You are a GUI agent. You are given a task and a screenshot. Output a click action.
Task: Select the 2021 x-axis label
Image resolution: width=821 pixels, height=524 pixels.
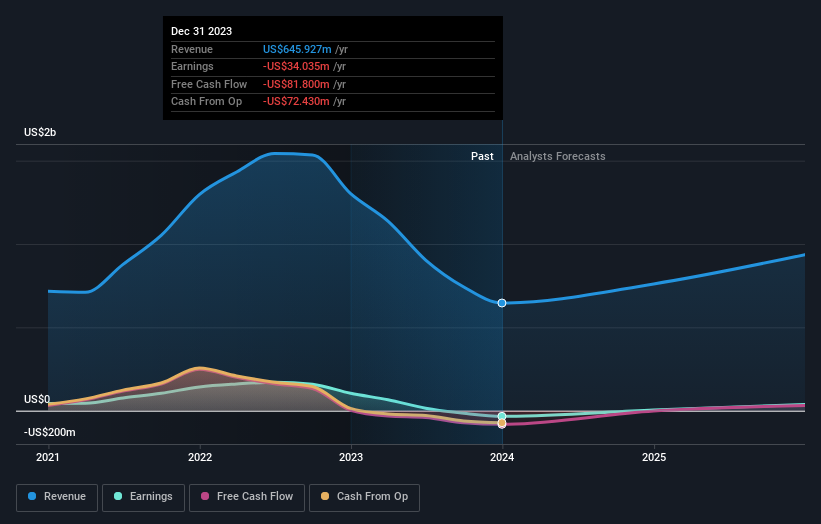coord(48,458)
